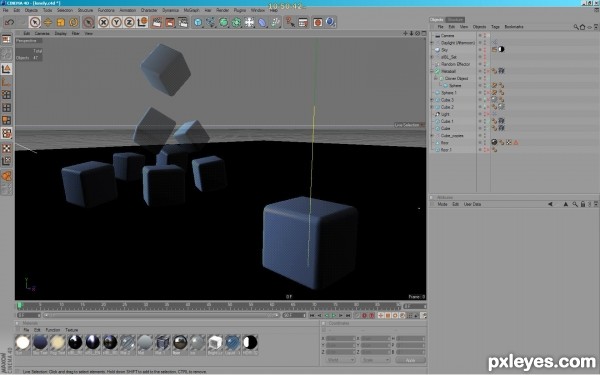The width and height of the screenshot is (600, 375).
Task: Expand the Cube 3 object
Action: (432, 100)
